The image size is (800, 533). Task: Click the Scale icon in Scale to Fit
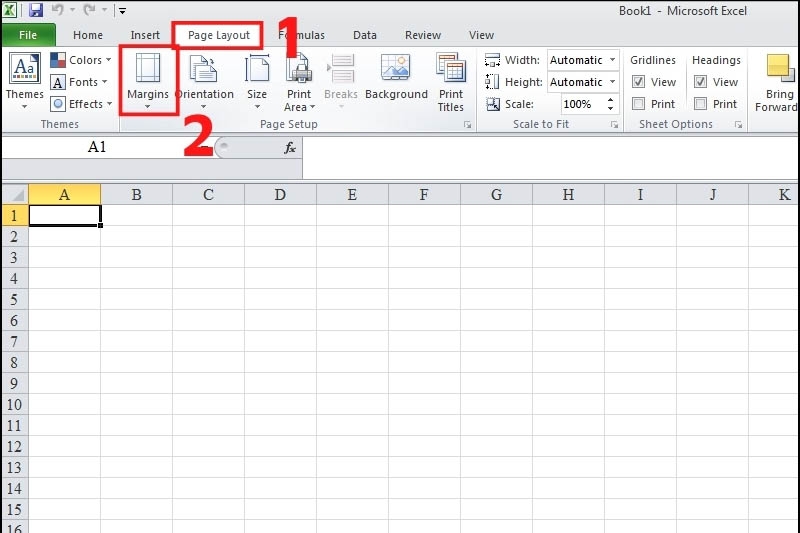tap(492, 104)
